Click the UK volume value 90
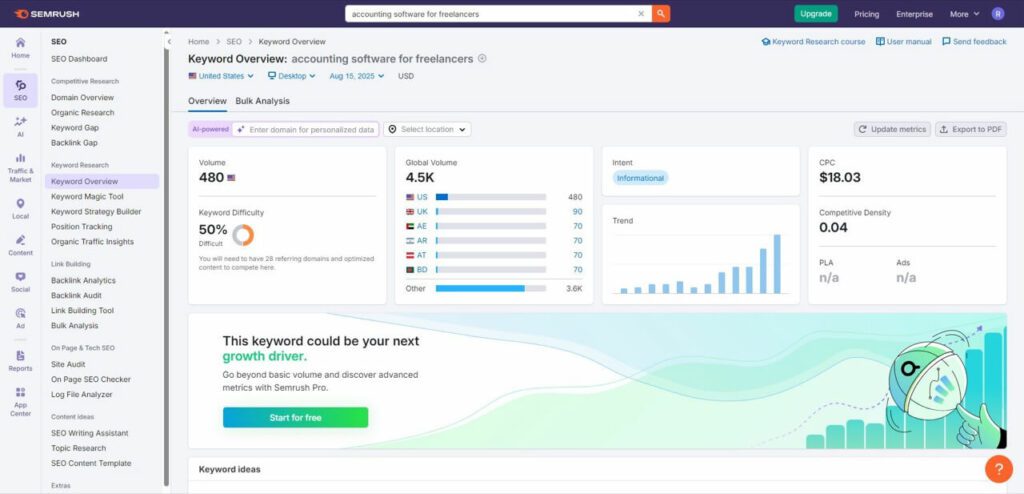This screenshot has width=1024, height=494. [577, 212]
